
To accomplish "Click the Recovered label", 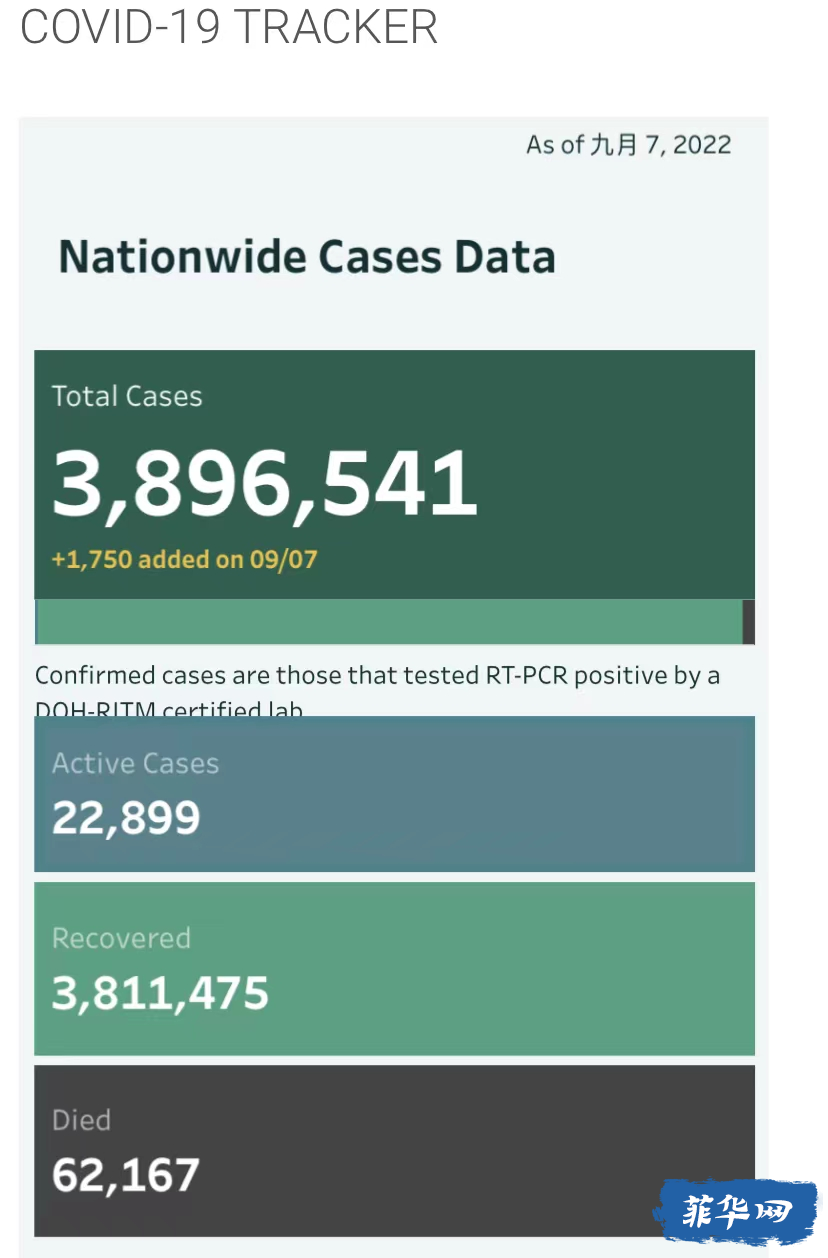I will [x=121, y=938].
